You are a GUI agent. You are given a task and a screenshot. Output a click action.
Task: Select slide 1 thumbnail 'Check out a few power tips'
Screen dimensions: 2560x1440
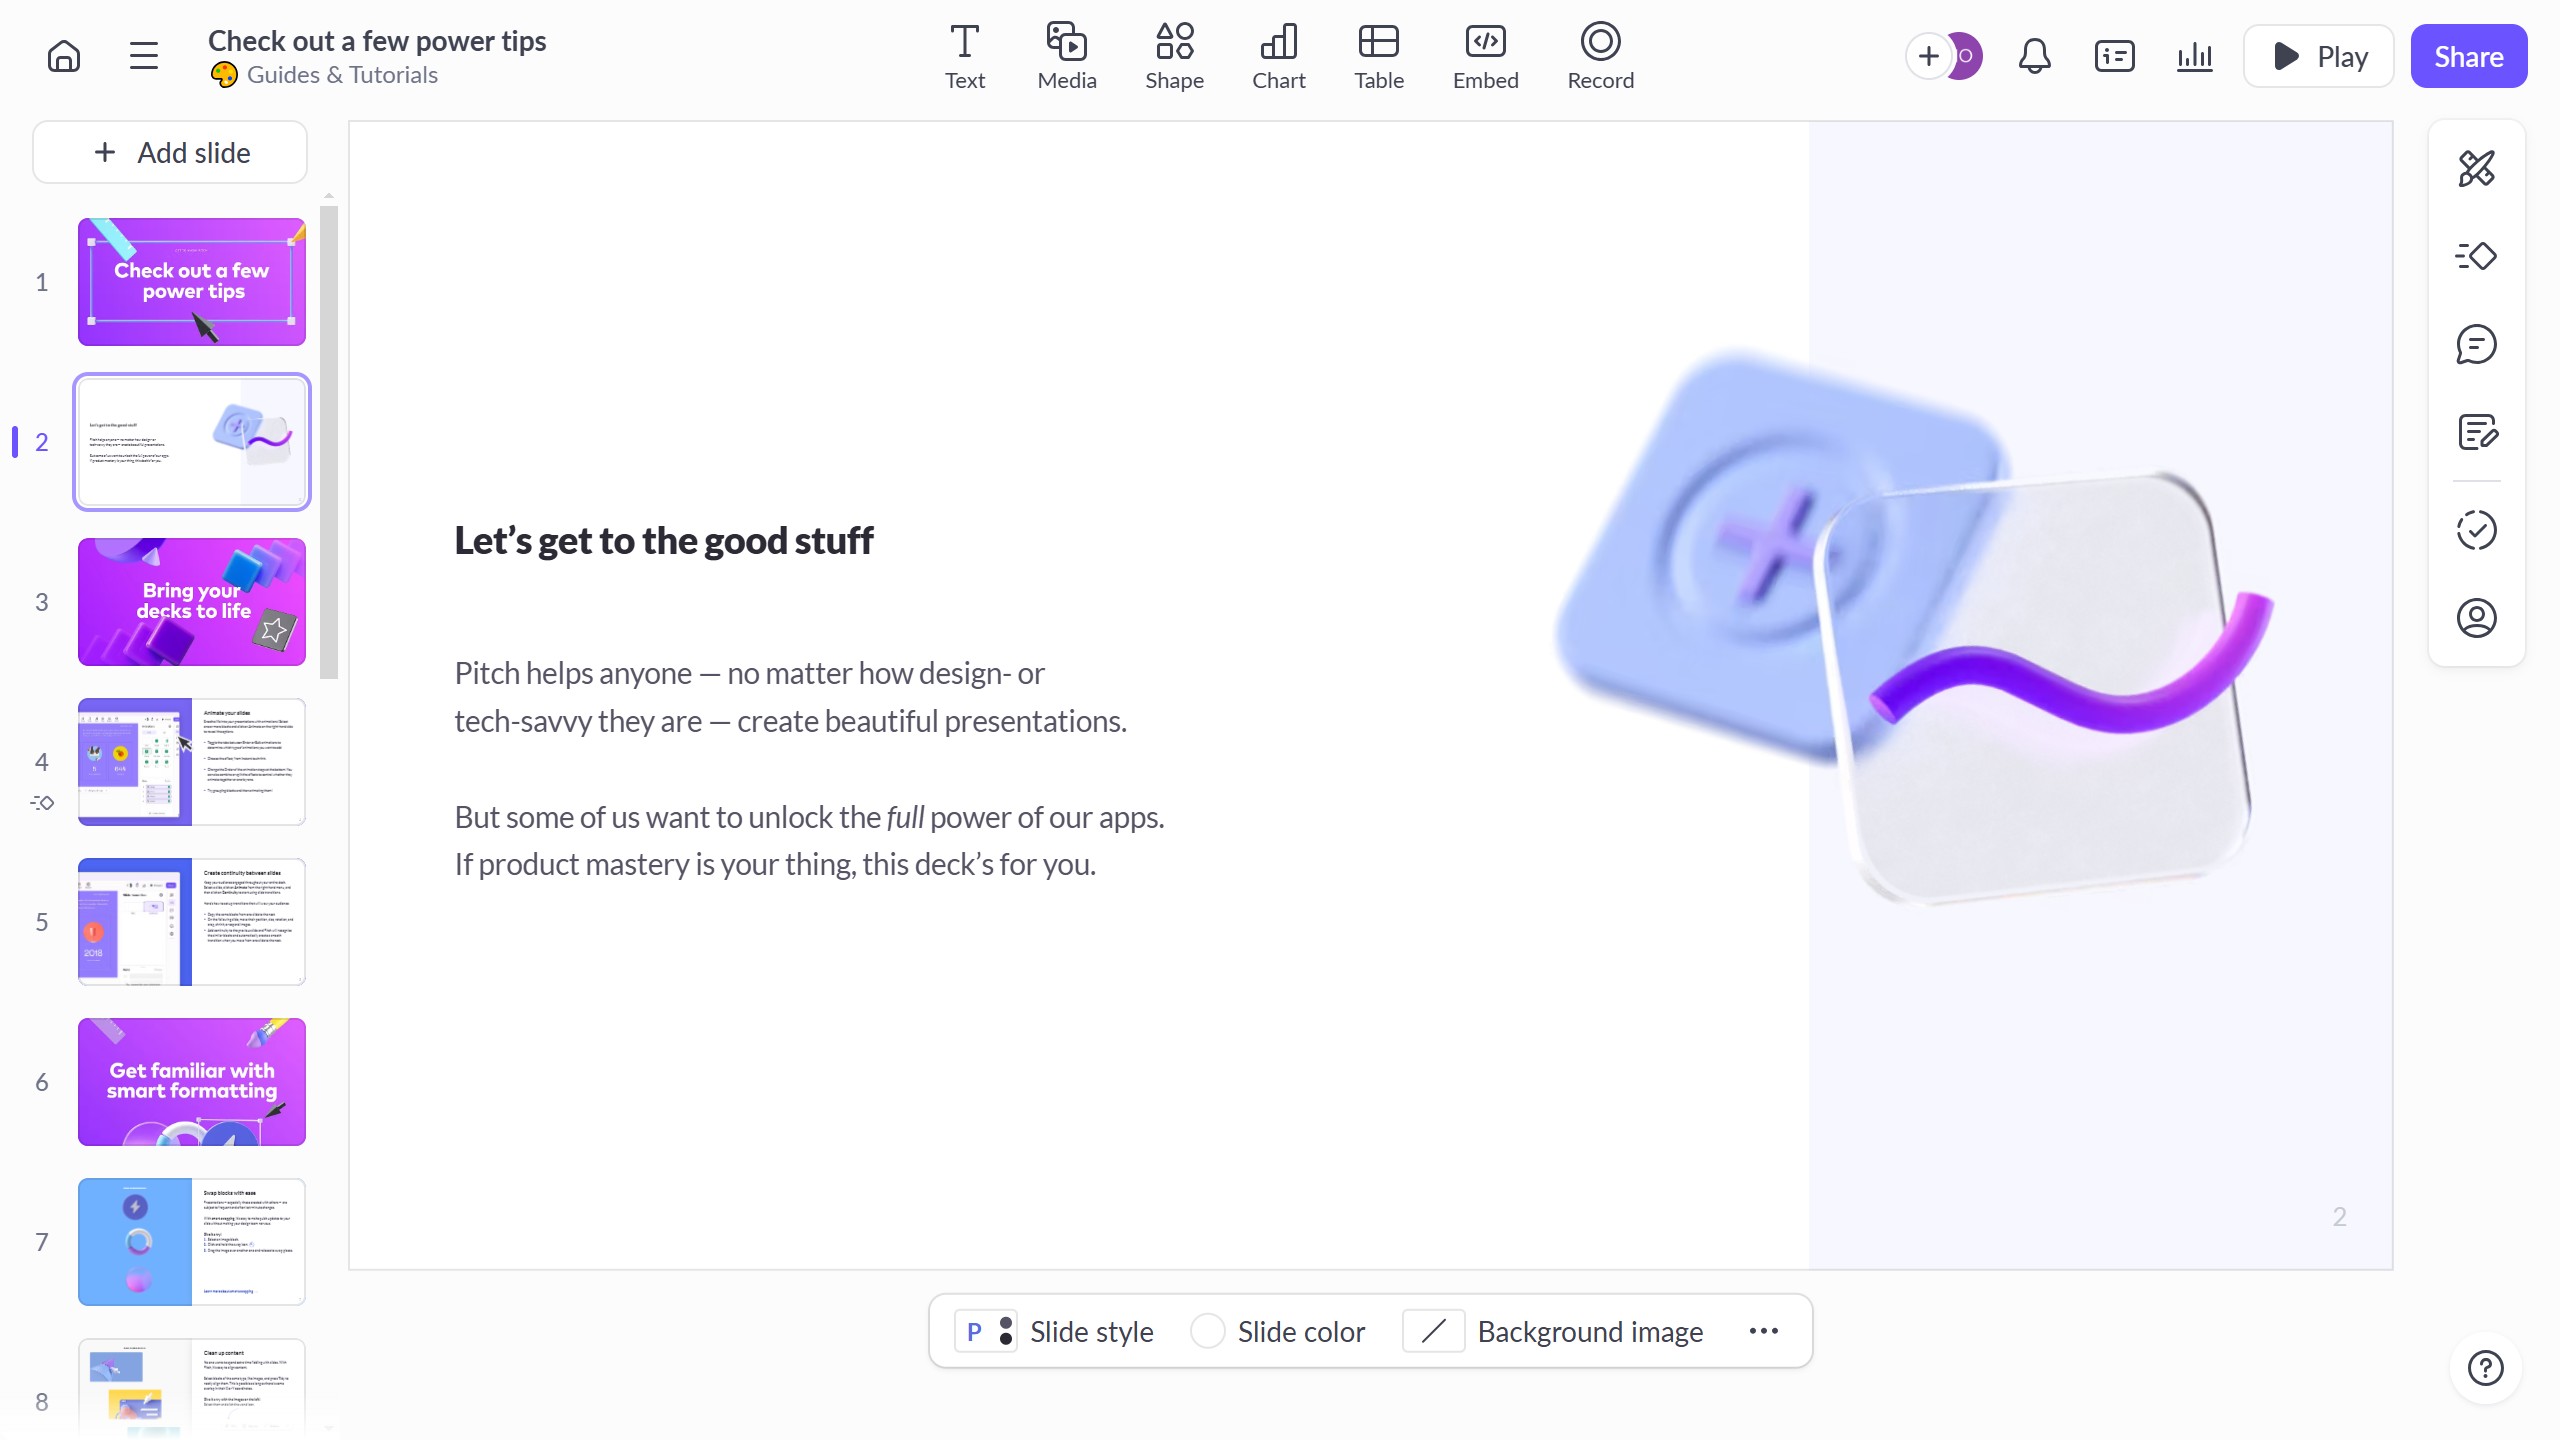tap(192, 282)
